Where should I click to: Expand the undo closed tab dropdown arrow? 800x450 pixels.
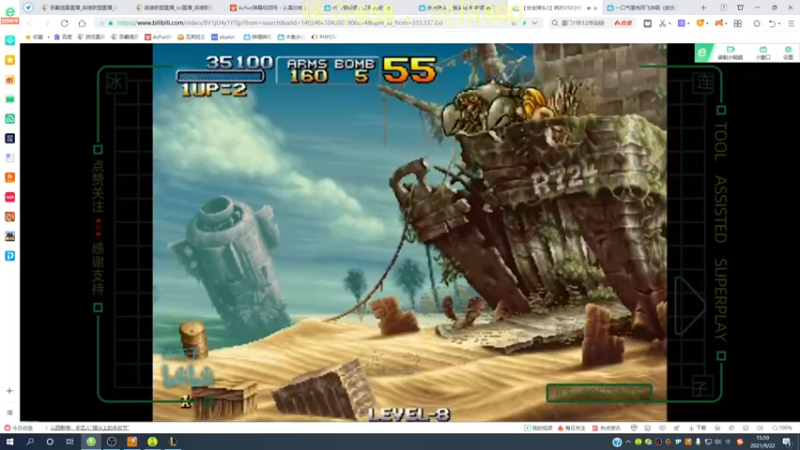coord(779,23)
